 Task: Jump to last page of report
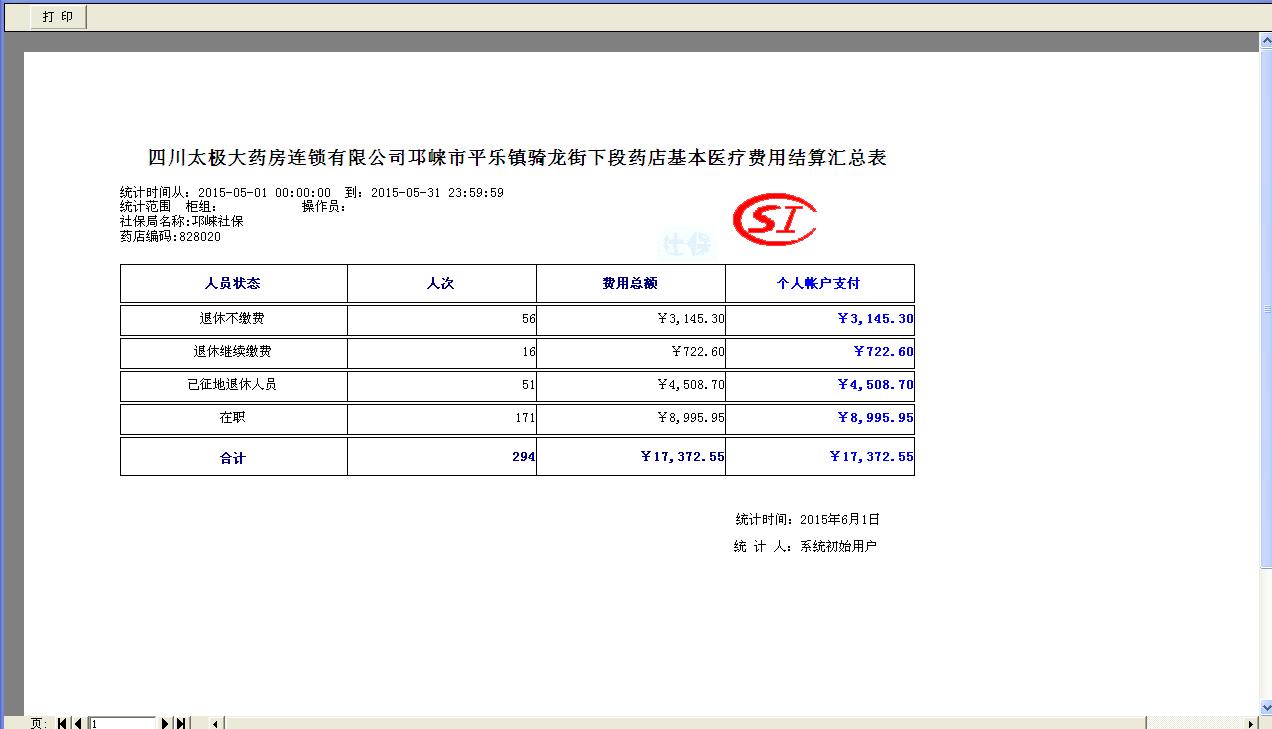(180, 723)
